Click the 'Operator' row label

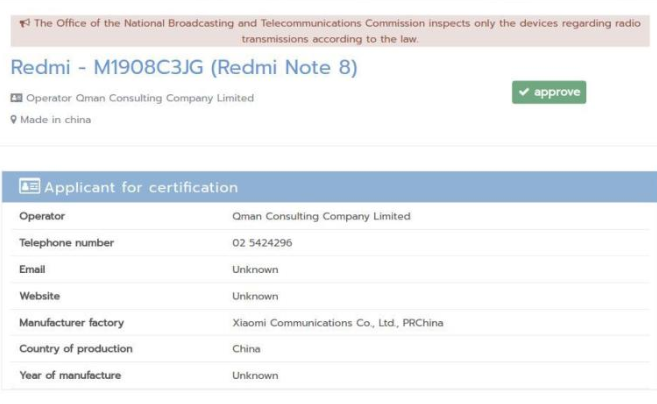(42, 216)
